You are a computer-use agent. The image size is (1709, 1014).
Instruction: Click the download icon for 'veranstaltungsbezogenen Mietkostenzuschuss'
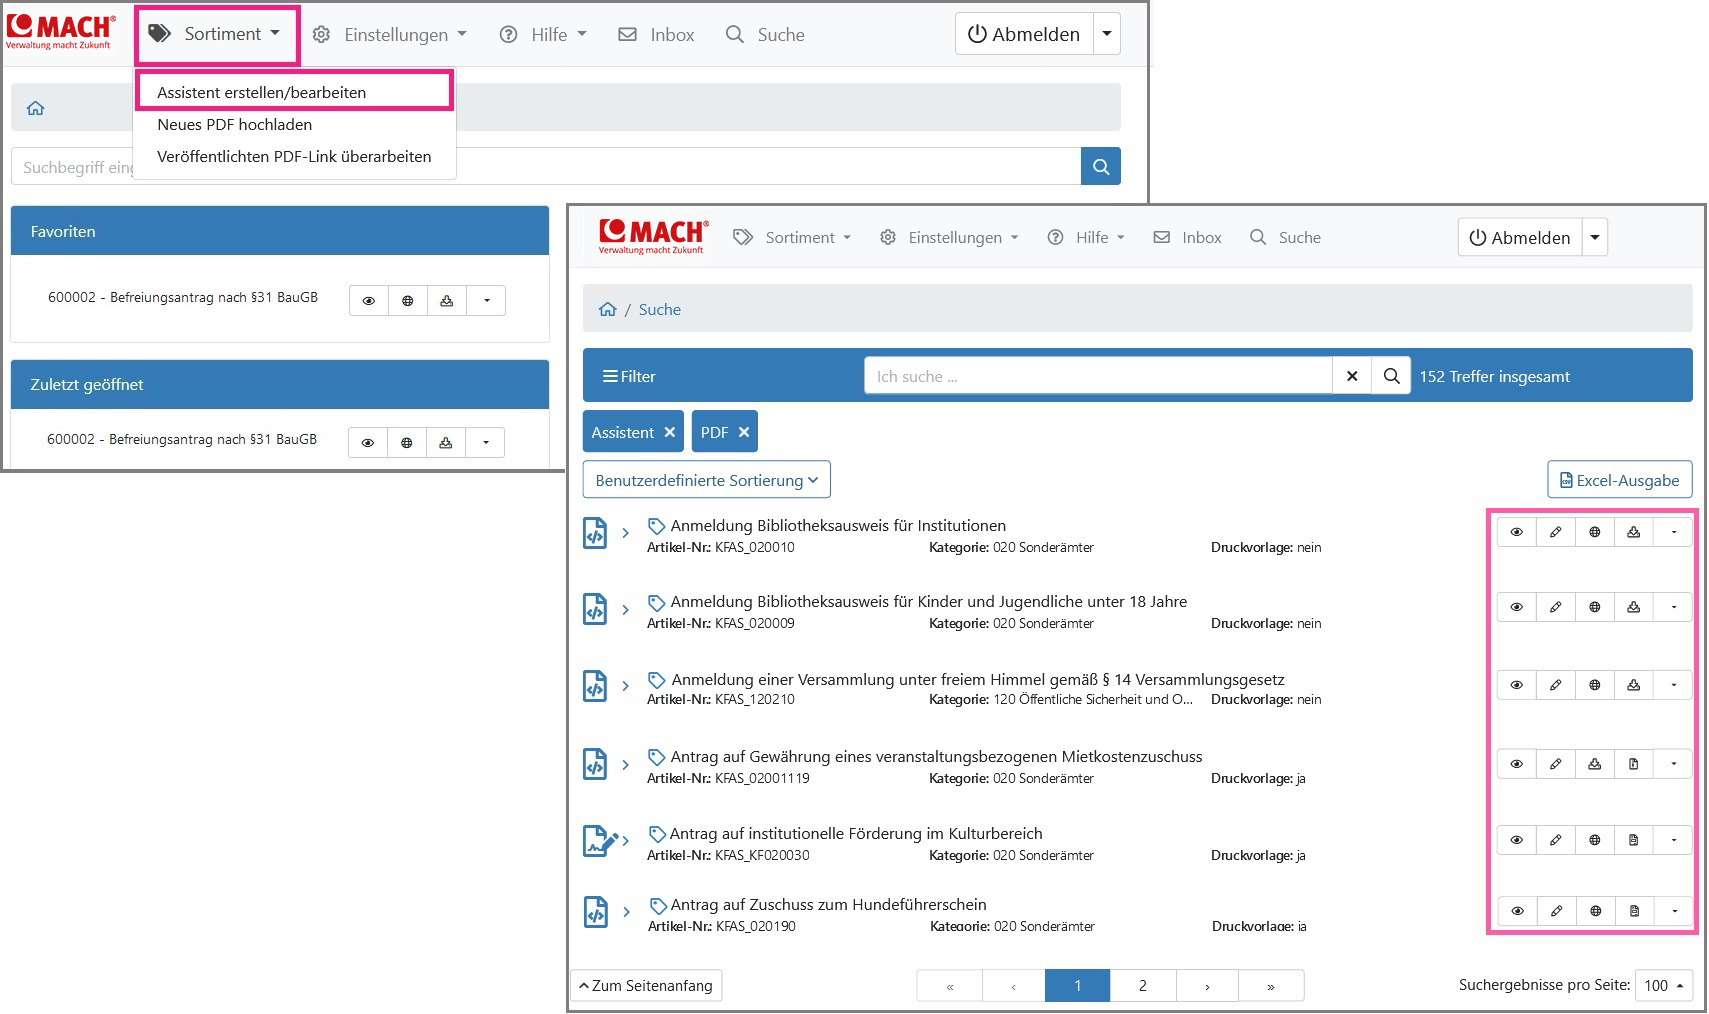point(1595,764)
